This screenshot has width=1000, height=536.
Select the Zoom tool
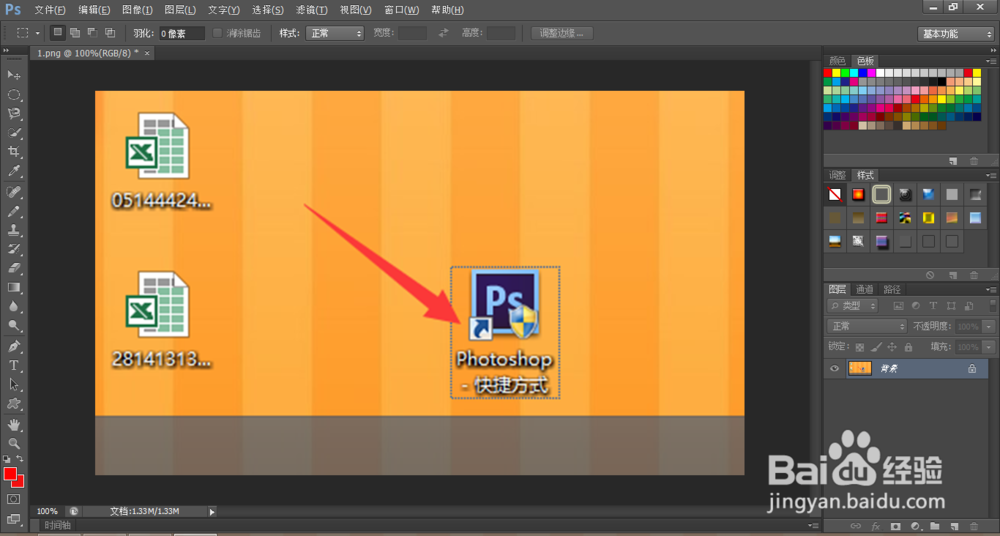click(x=13, y=443)
